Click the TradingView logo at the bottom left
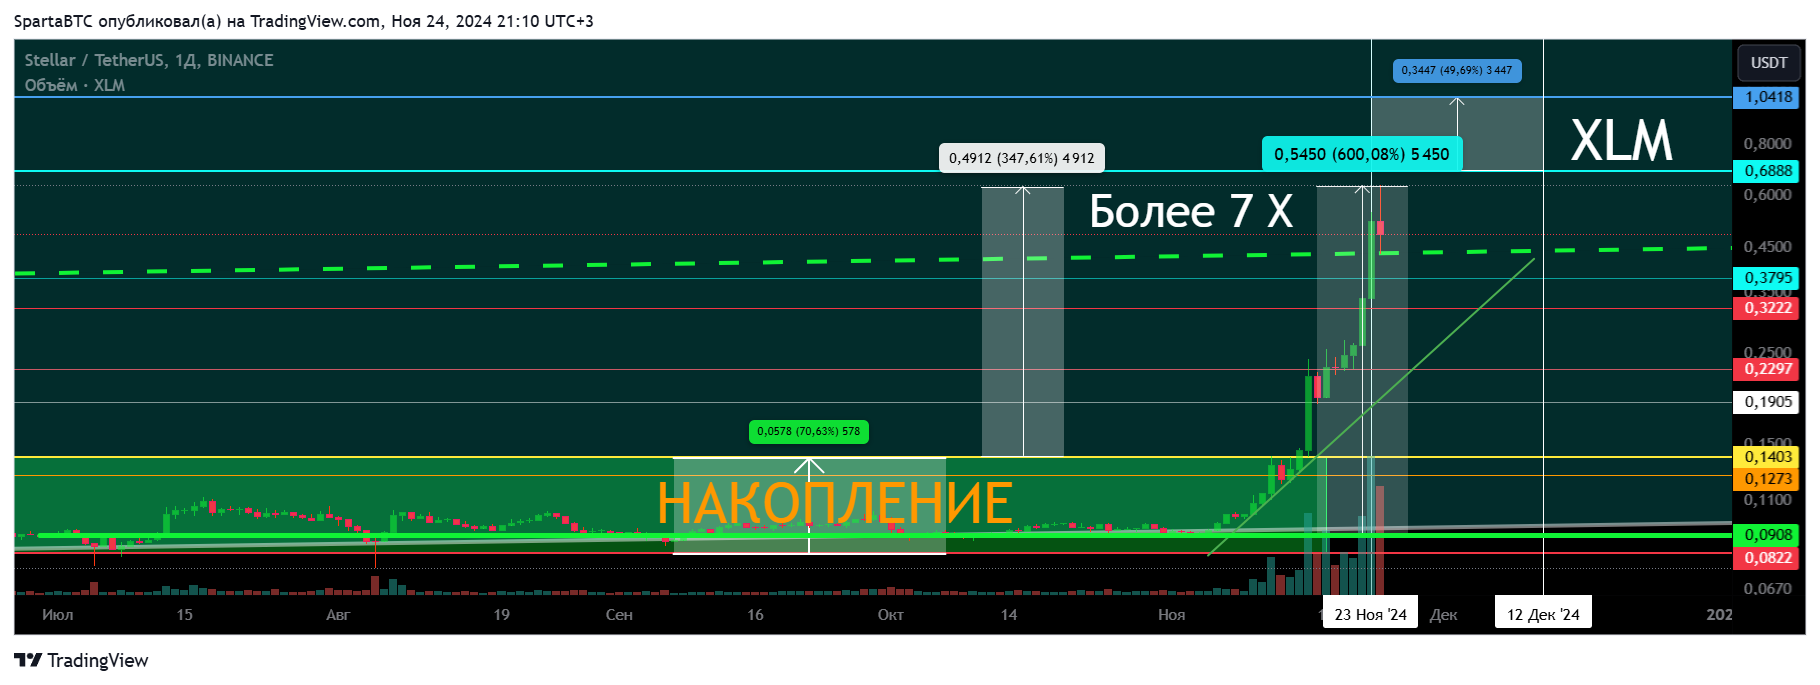The image size is (1820, 685). click(81, 660)
